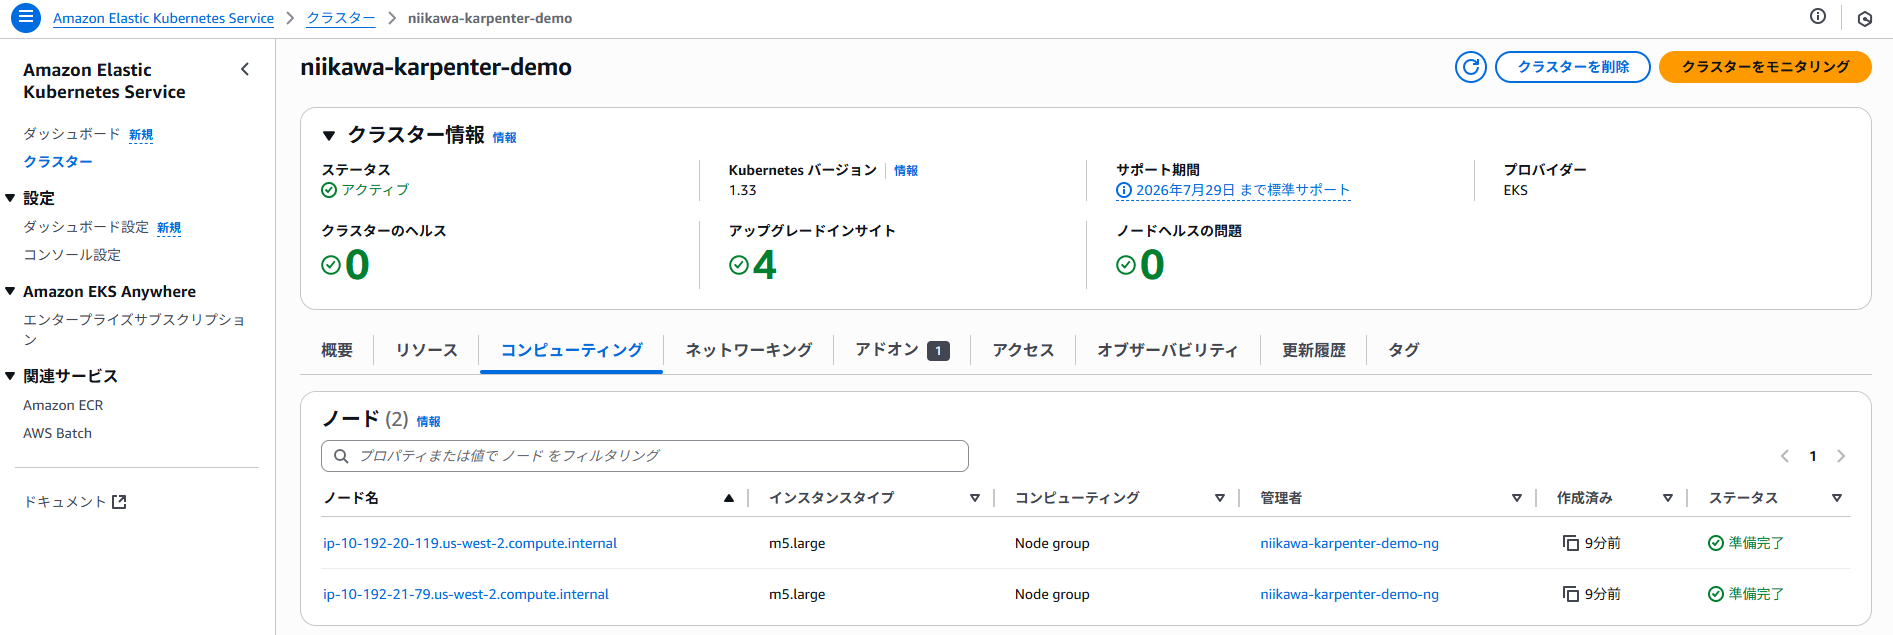Sort by コンピューティング column arrow
Screen dimensions: 1893x635
point(1220,498)
